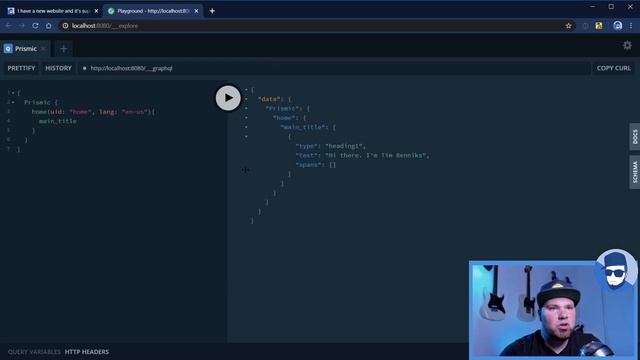Open the SCHEMA side tab
The image size is (640, 360).
tap(635, 172)
